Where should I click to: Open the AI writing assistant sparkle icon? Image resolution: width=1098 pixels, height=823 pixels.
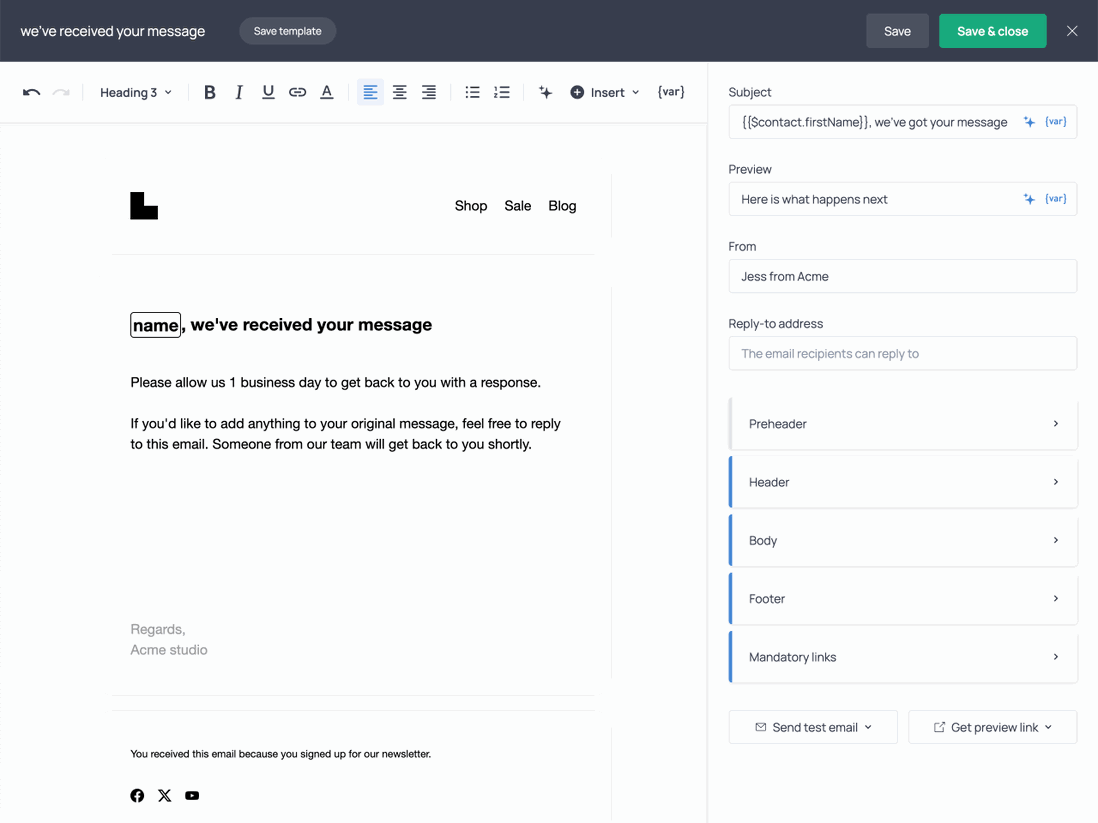tap(545, 91)
